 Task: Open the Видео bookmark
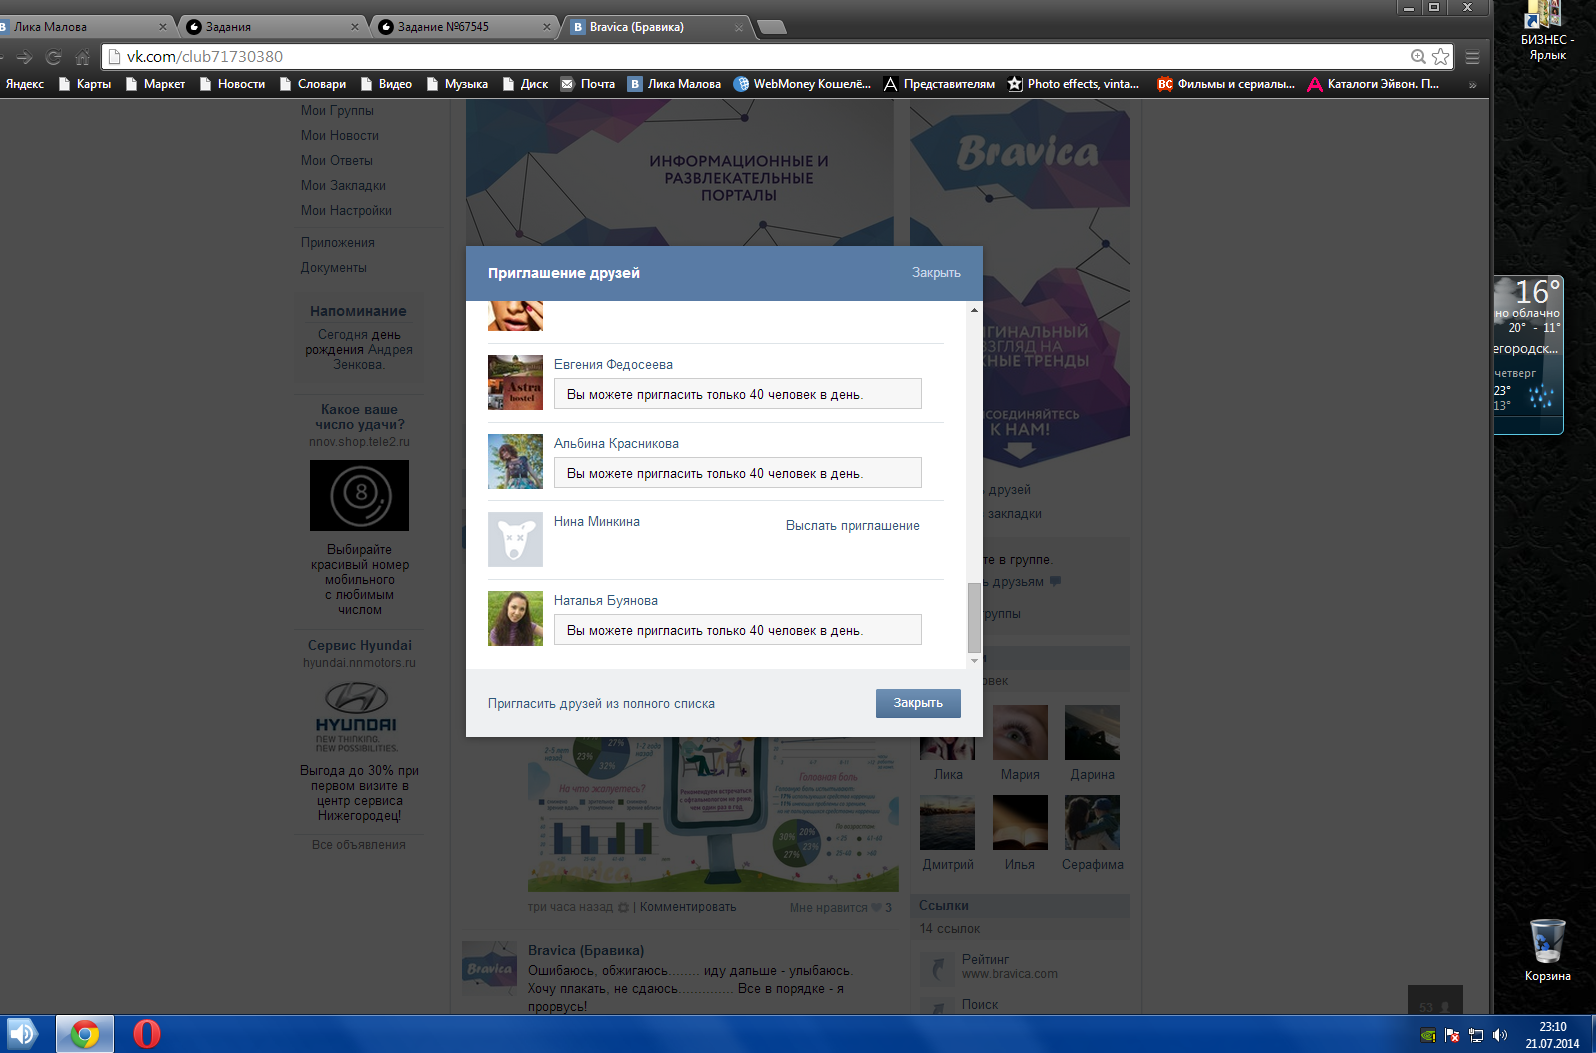coord(386,84)
